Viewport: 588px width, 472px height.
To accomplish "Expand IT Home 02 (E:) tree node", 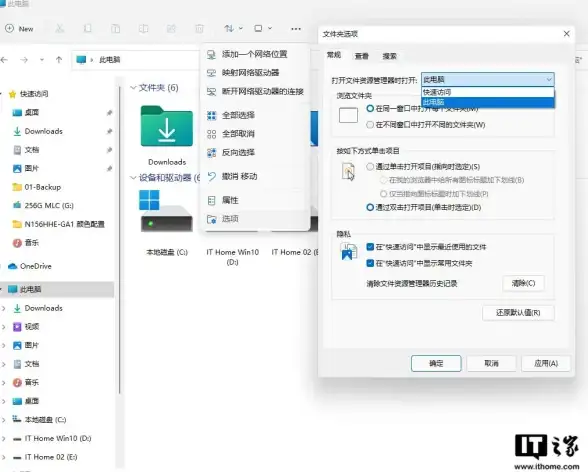I will 3,457.
